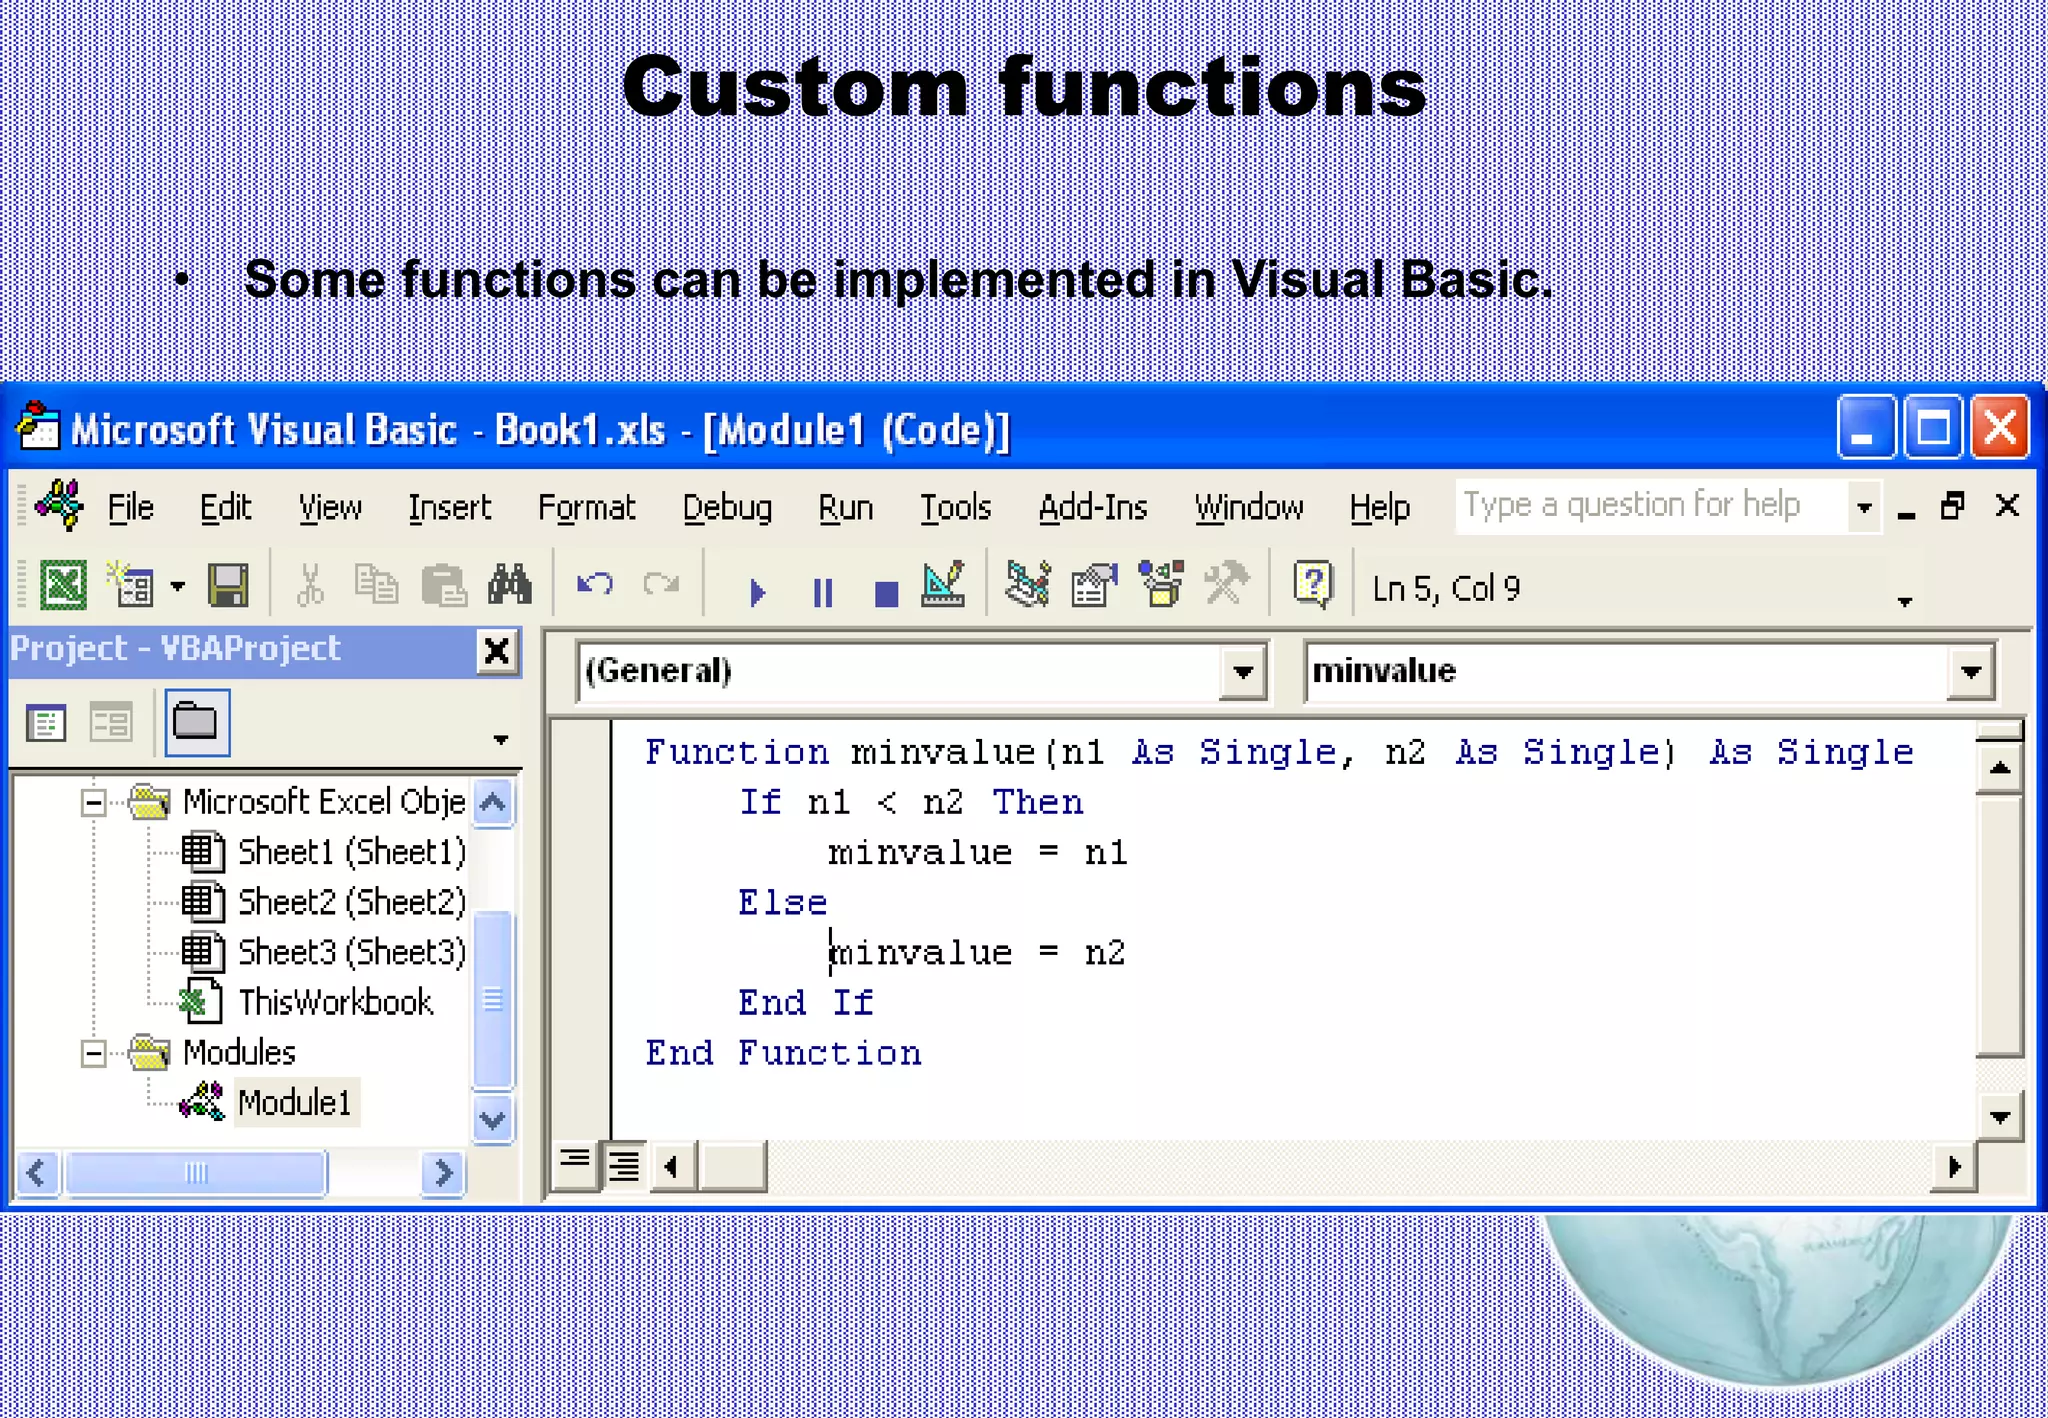Click the Save floppy disk icon

(x=228, y=585)
